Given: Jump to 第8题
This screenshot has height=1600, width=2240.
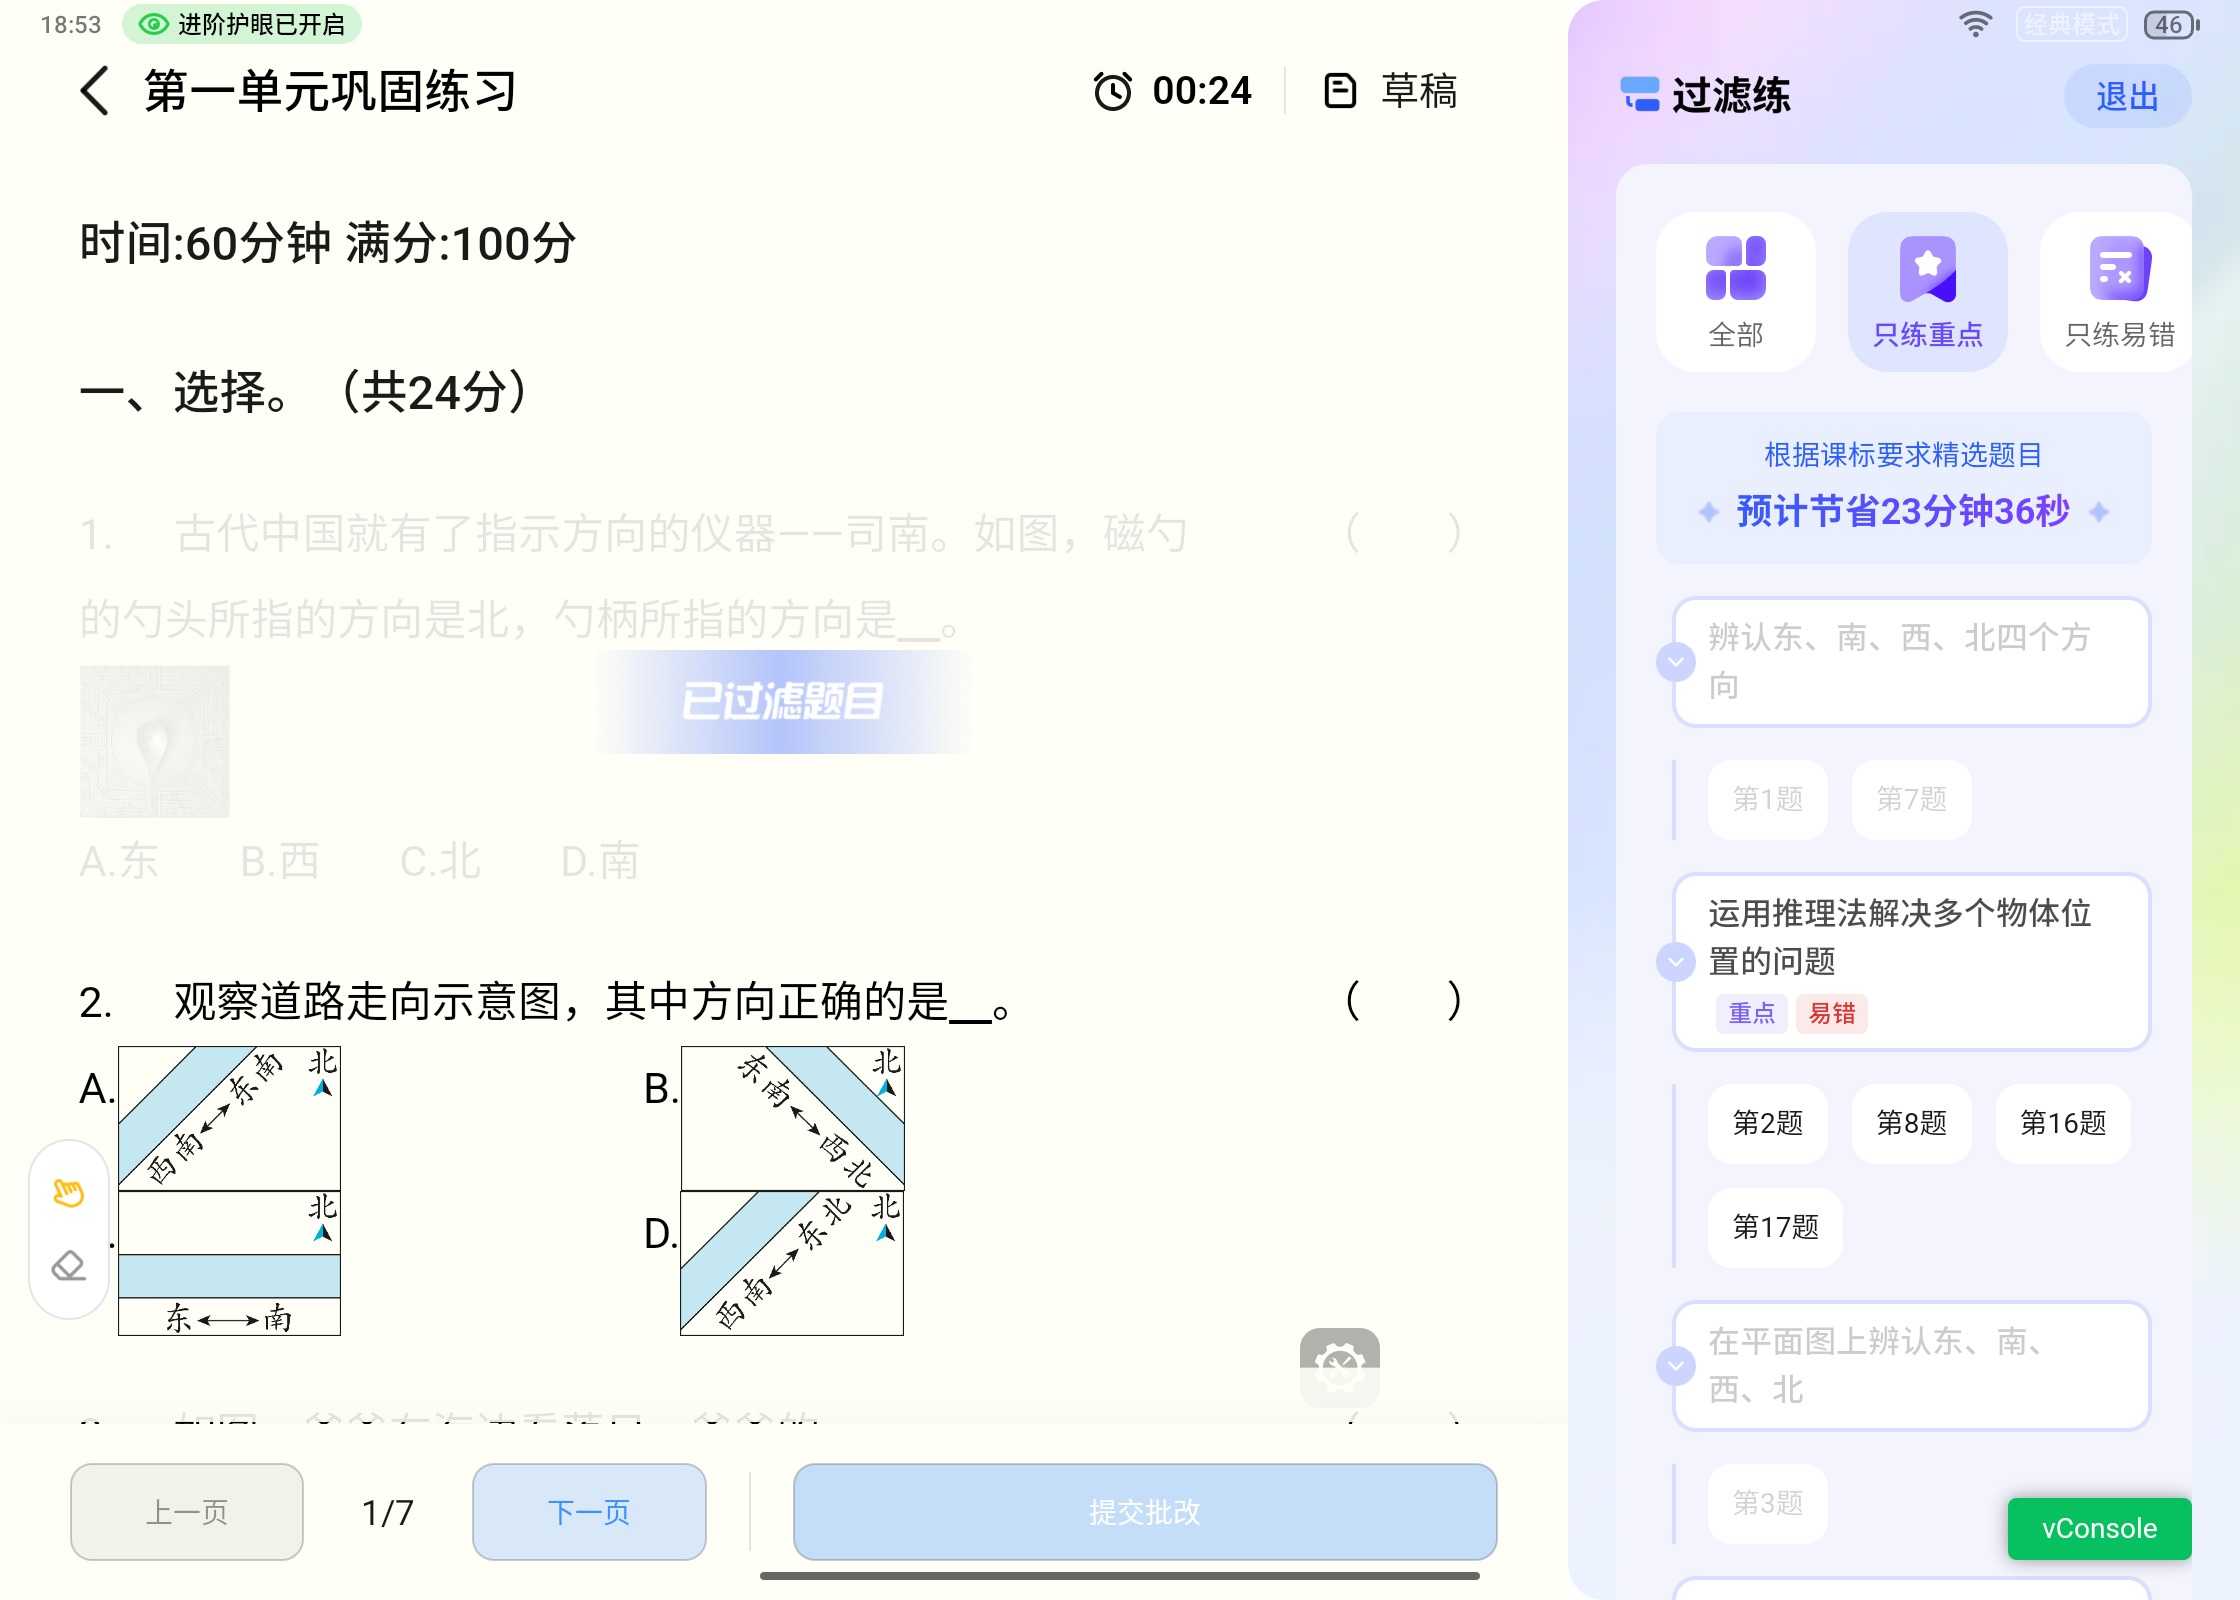Looking at the screenshot, I should point(1911,1123).
